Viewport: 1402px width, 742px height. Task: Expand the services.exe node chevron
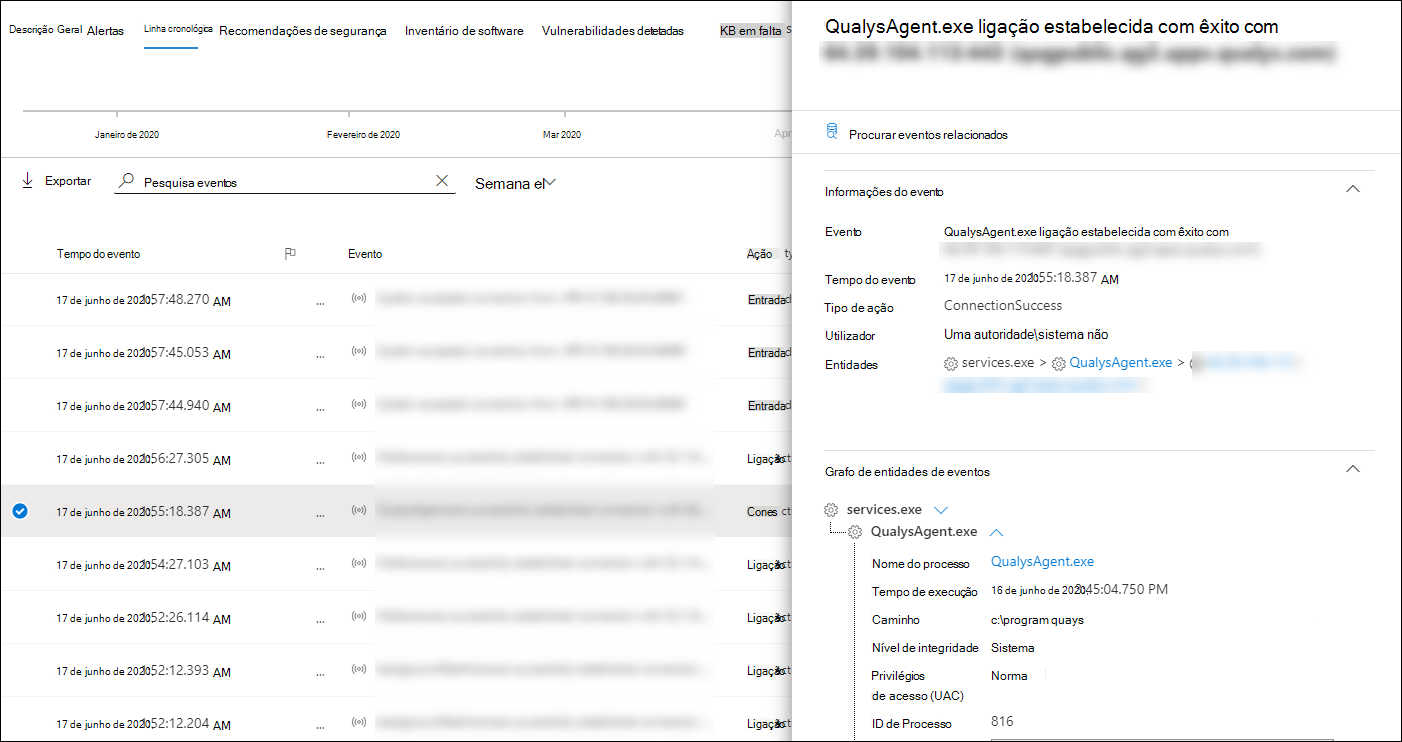coord(940,510)
